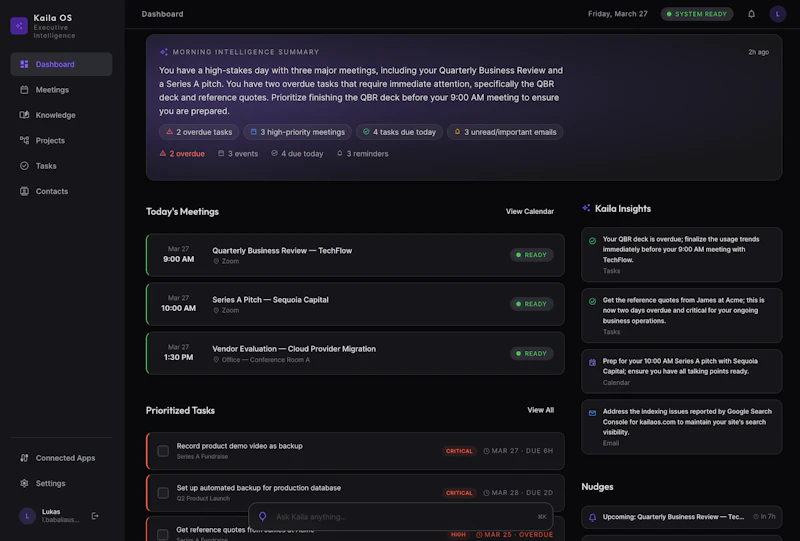Screen dimensions: 800x541
Task: Click the Ask Kaila anything input field
Action: coord(401,517)
